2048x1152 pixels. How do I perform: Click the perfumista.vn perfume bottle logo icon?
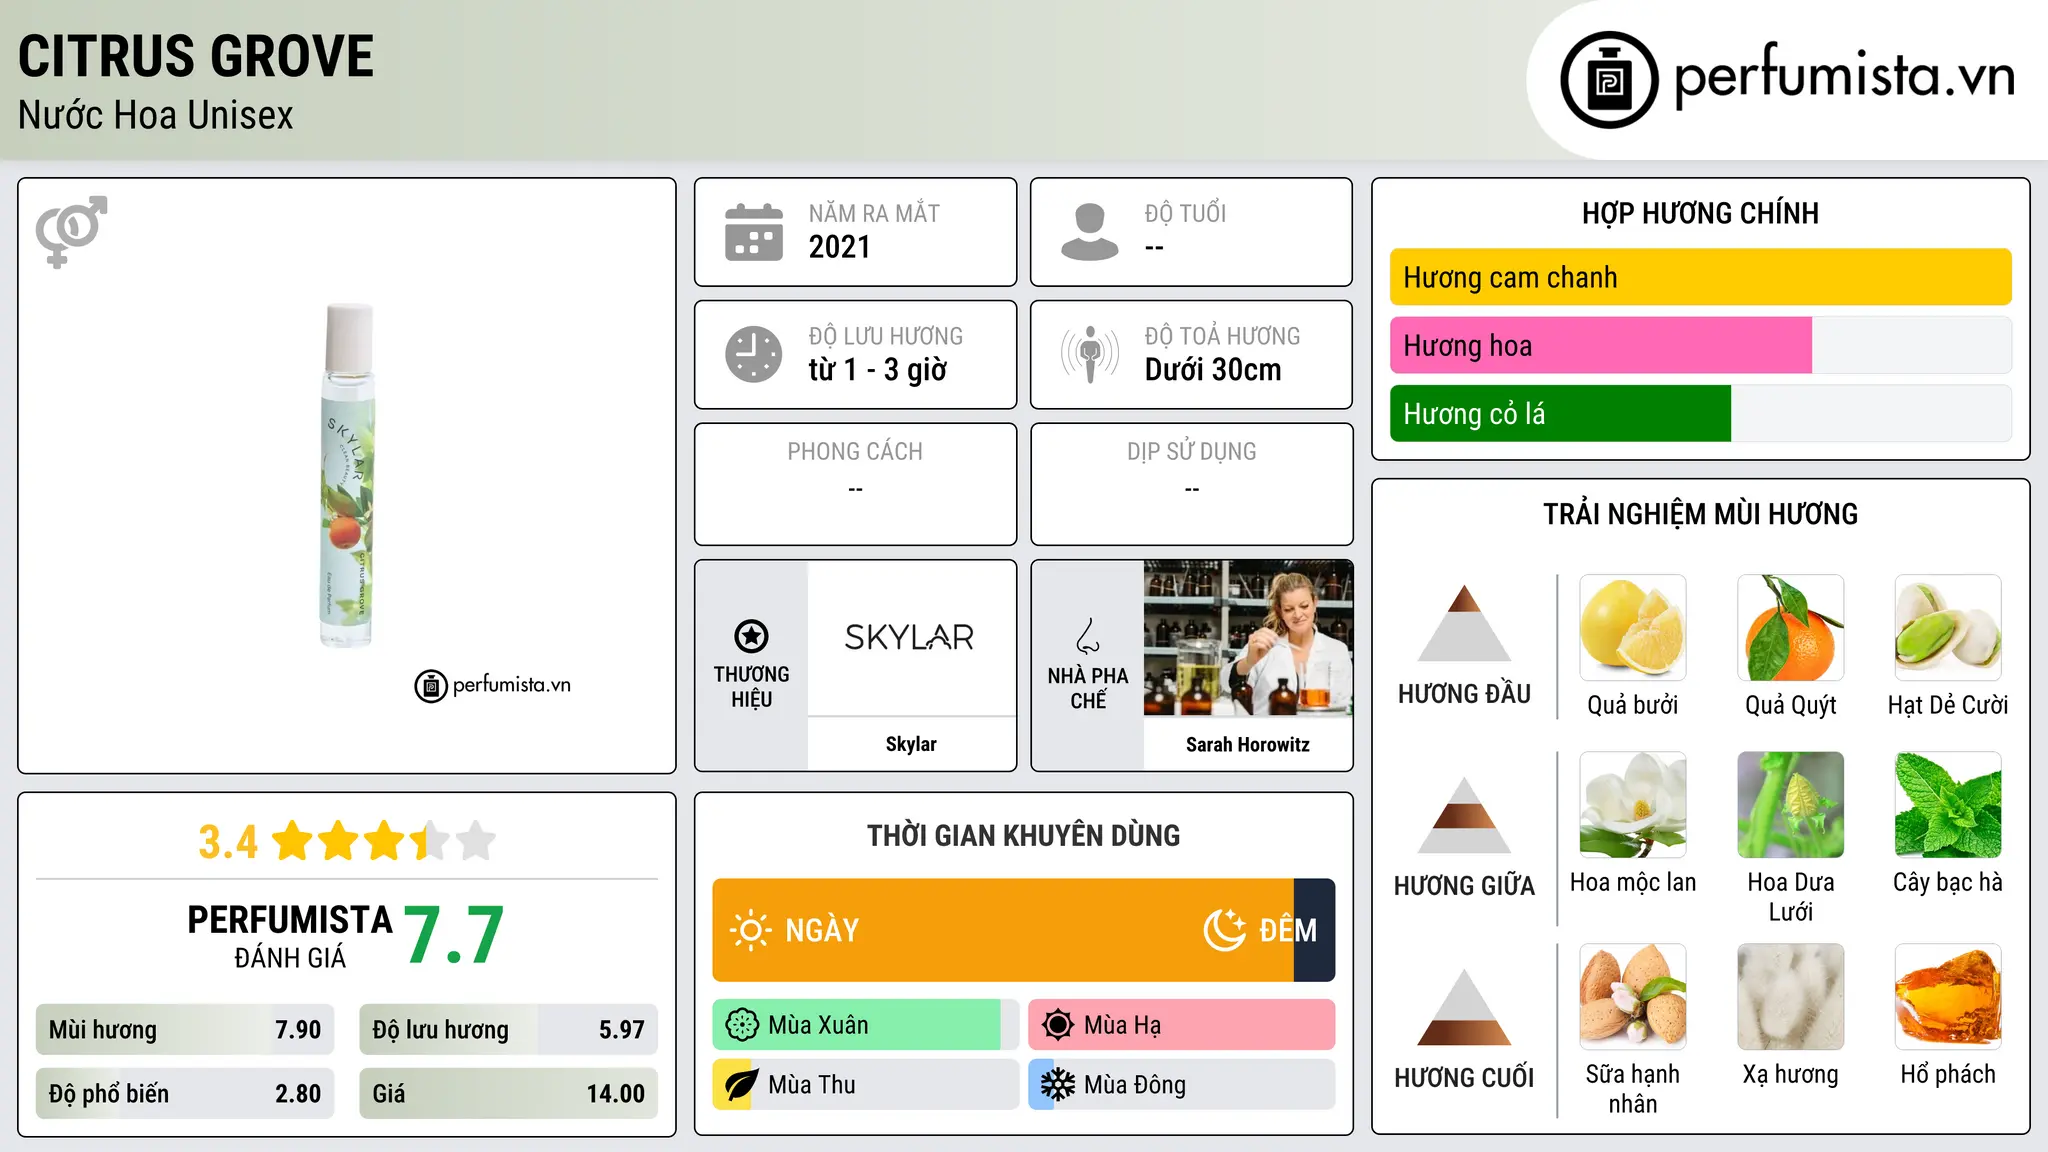[1609, 80]
